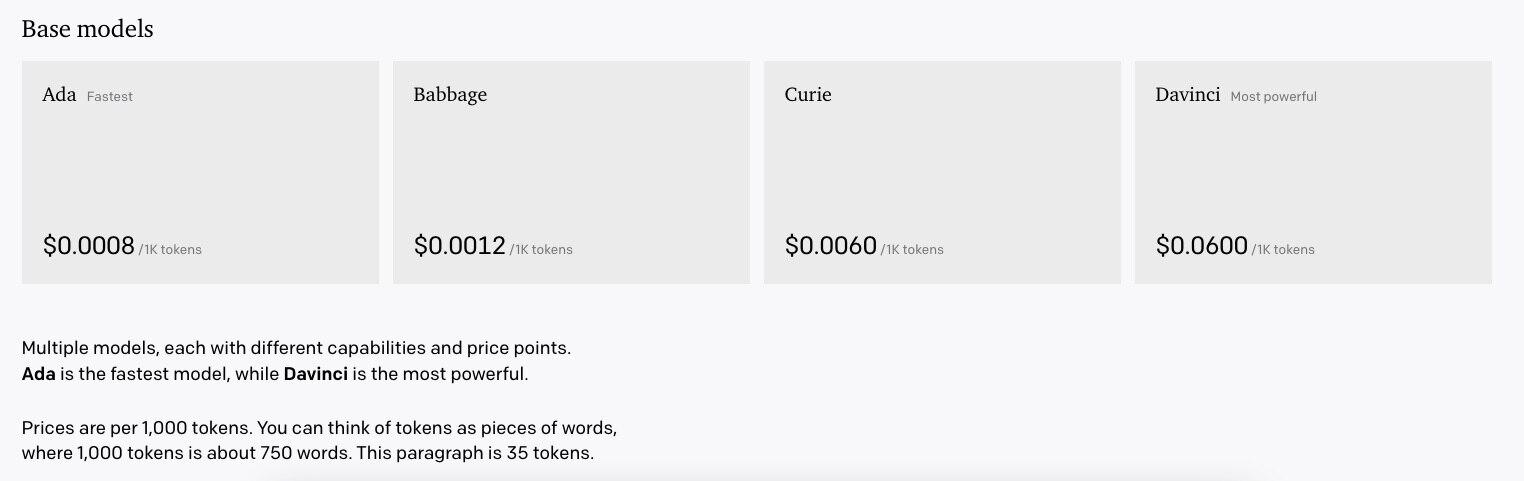
Task: Click the $0.0060 price for Curie
Action: 831,245
